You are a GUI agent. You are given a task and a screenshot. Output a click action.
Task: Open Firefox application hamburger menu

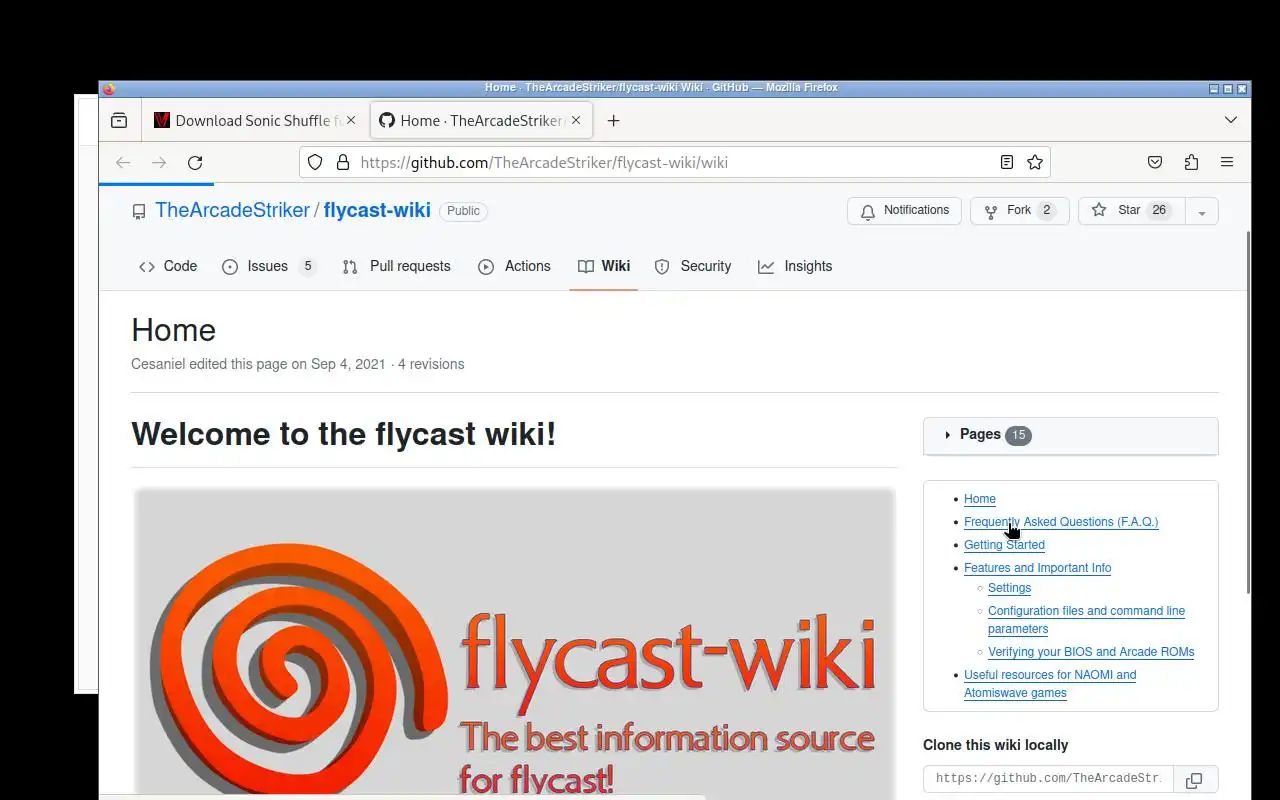(1227, 162)
